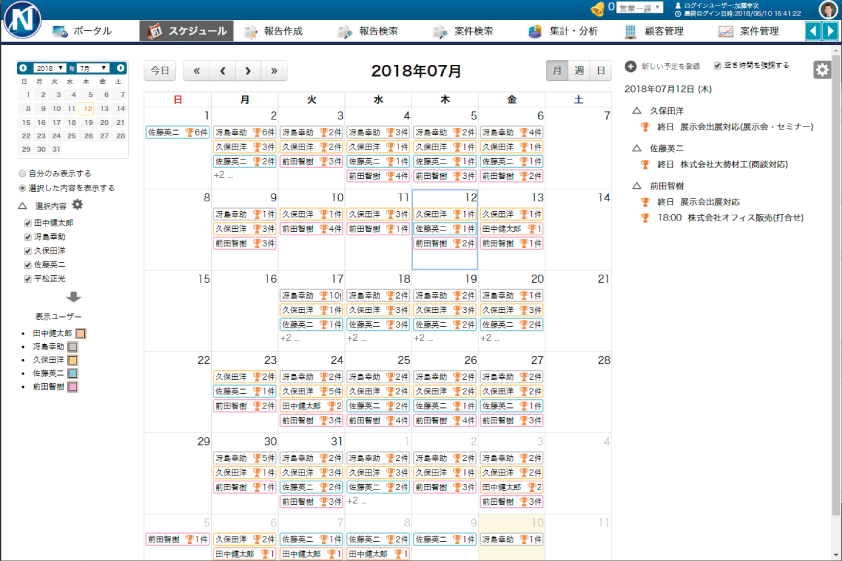Click the 今日 button

coord(159,71)
